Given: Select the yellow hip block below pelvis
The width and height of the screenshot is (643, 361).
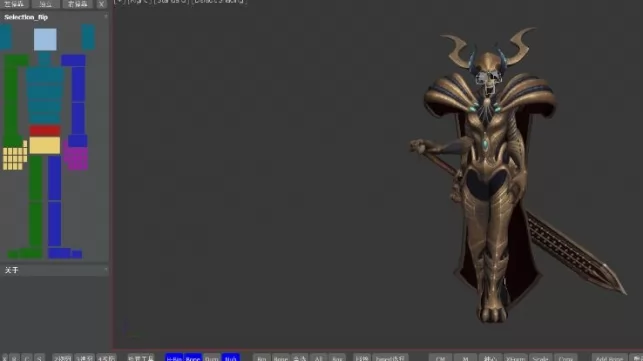Looking at the screenshot, I should pyautogui.click(x=45, y=145).
